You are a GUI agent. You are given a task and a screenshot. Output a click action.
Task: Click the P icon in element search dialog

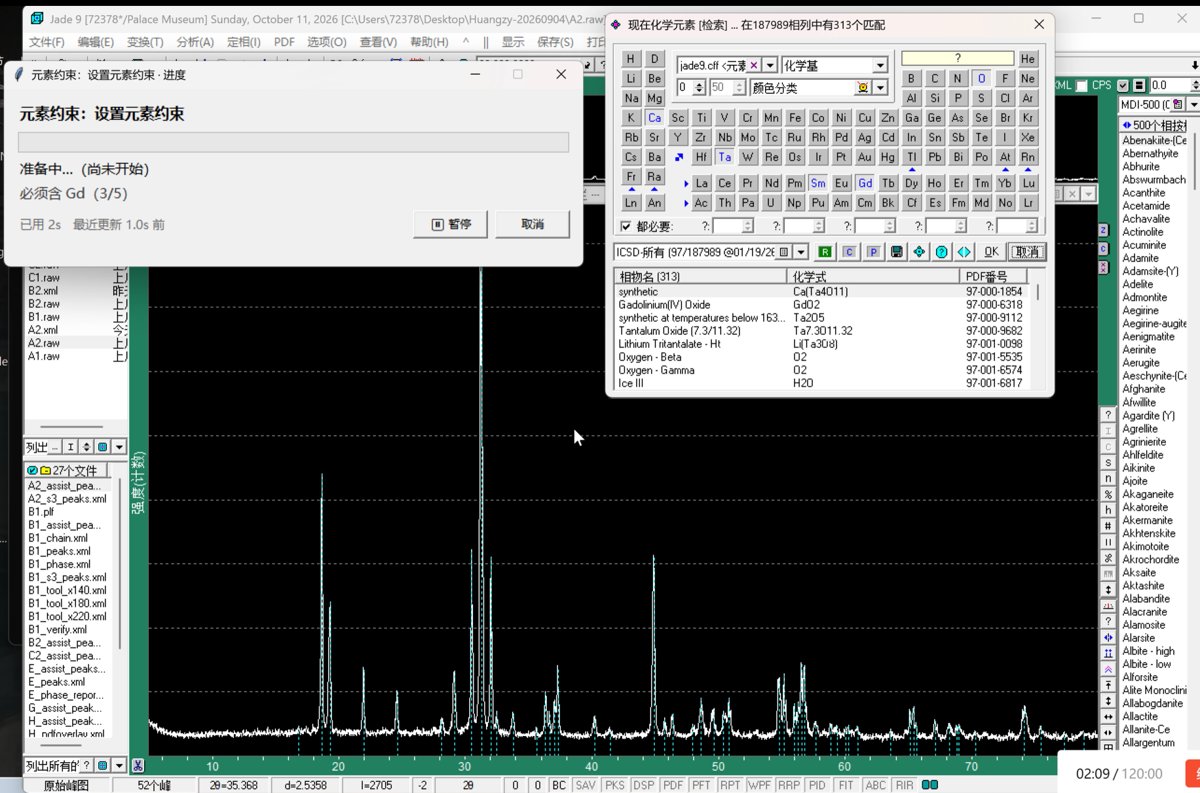(873, 252)
